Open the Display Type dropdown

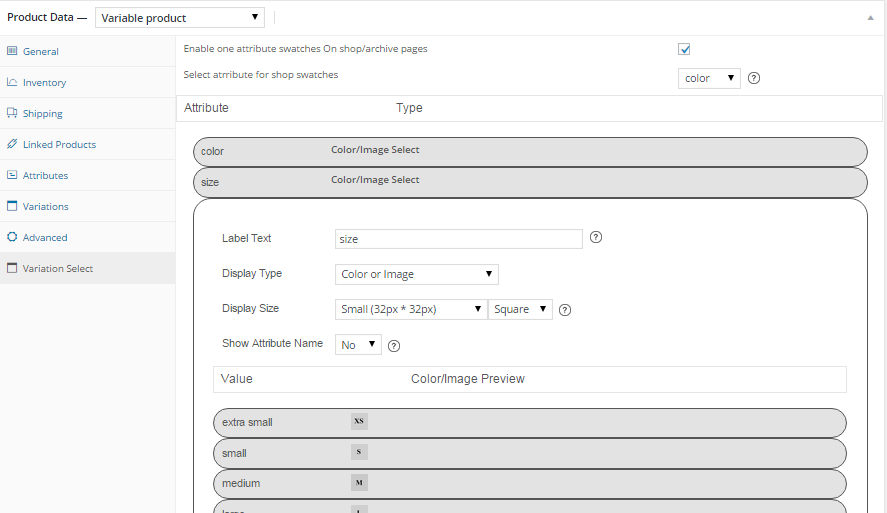(x=417, y=274)
